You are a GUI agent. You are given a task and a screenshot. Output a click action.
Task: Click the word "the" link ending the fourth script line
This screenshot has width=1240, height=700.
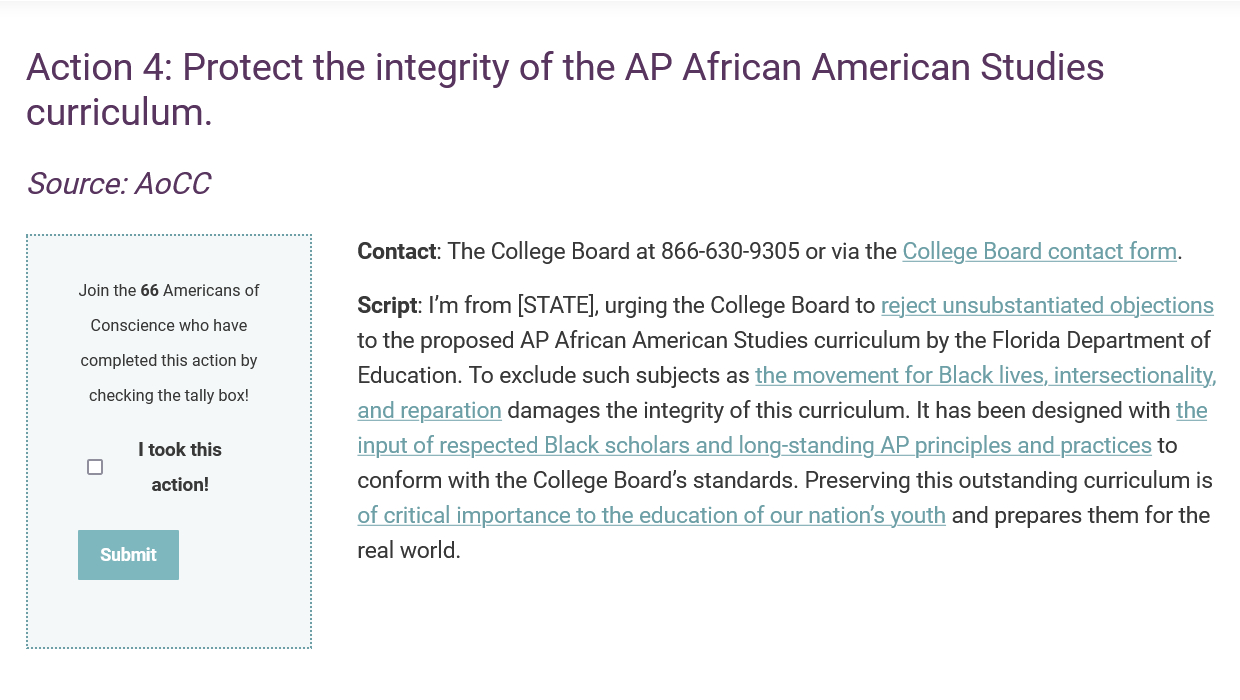tap(1192, 410)
